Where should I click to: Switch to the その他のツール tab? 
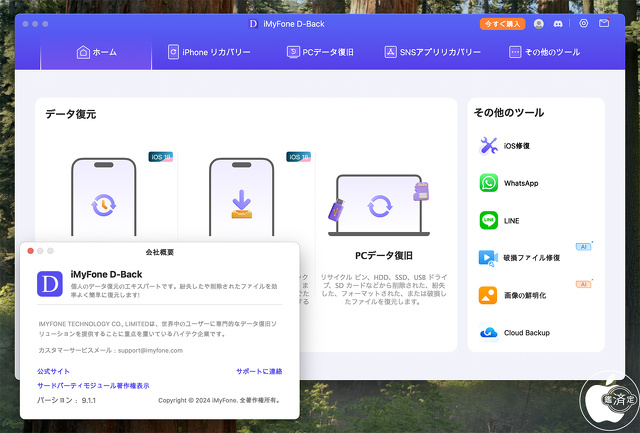point(544,52)
